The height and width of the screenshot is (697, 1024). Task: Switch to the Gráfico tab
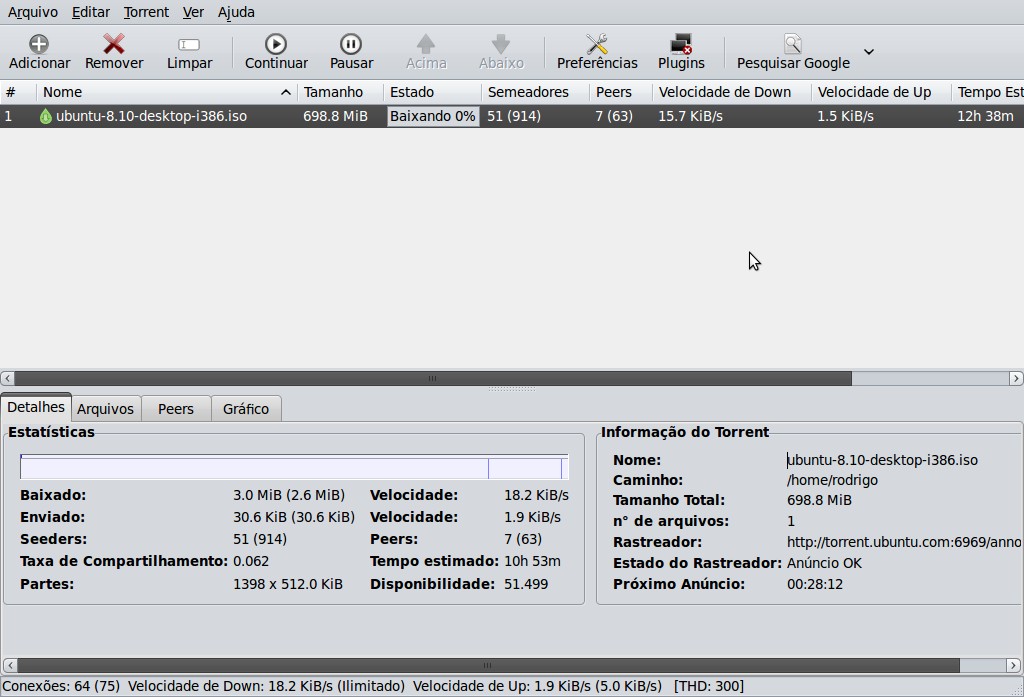(x=246, y=409)
